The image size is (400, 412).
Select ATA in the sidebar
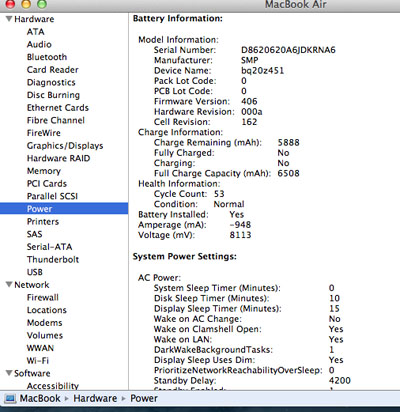point(35,32)
